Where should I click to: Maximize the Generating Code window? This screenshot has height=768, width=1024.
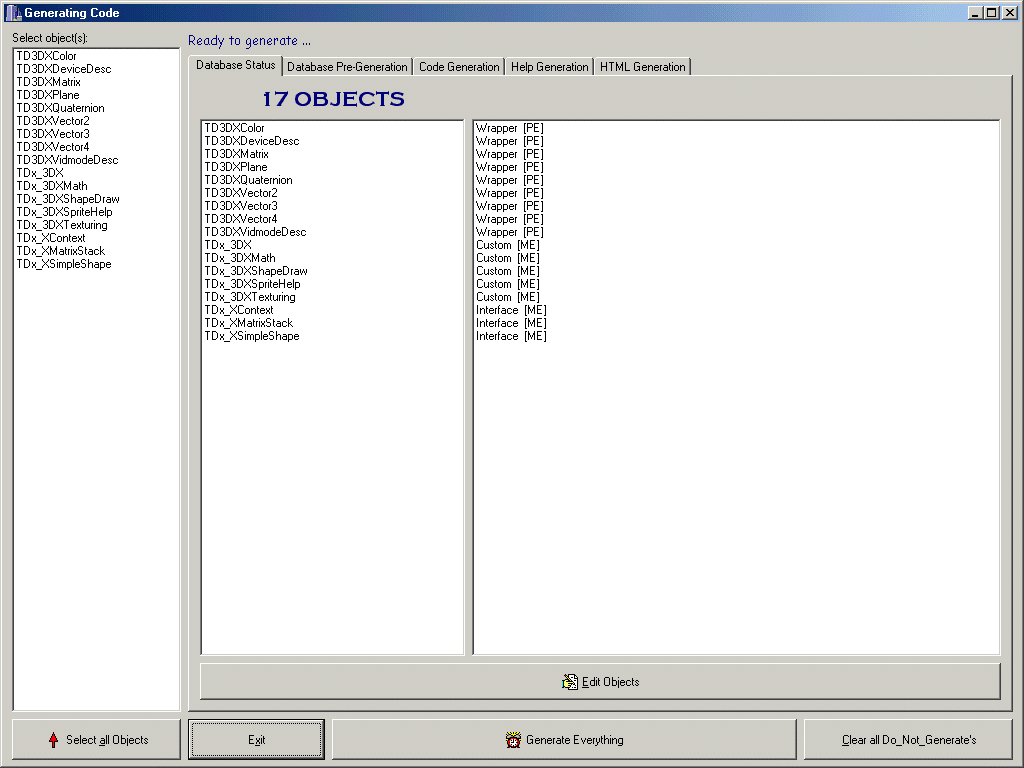click(x=991, y=13)
